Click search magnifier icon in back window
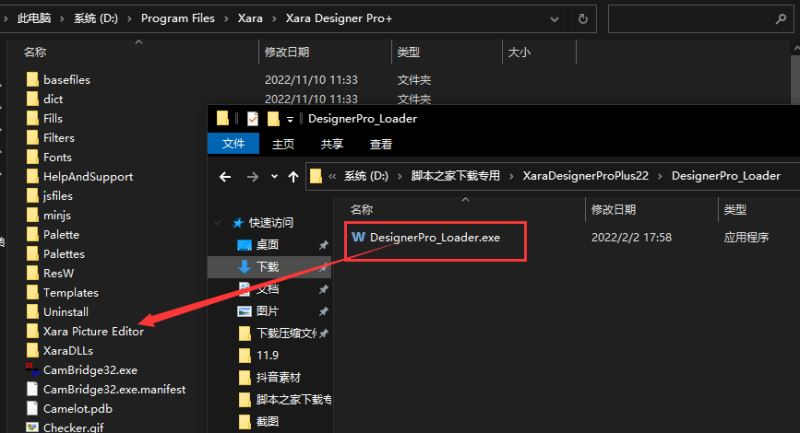 (781, 19)
